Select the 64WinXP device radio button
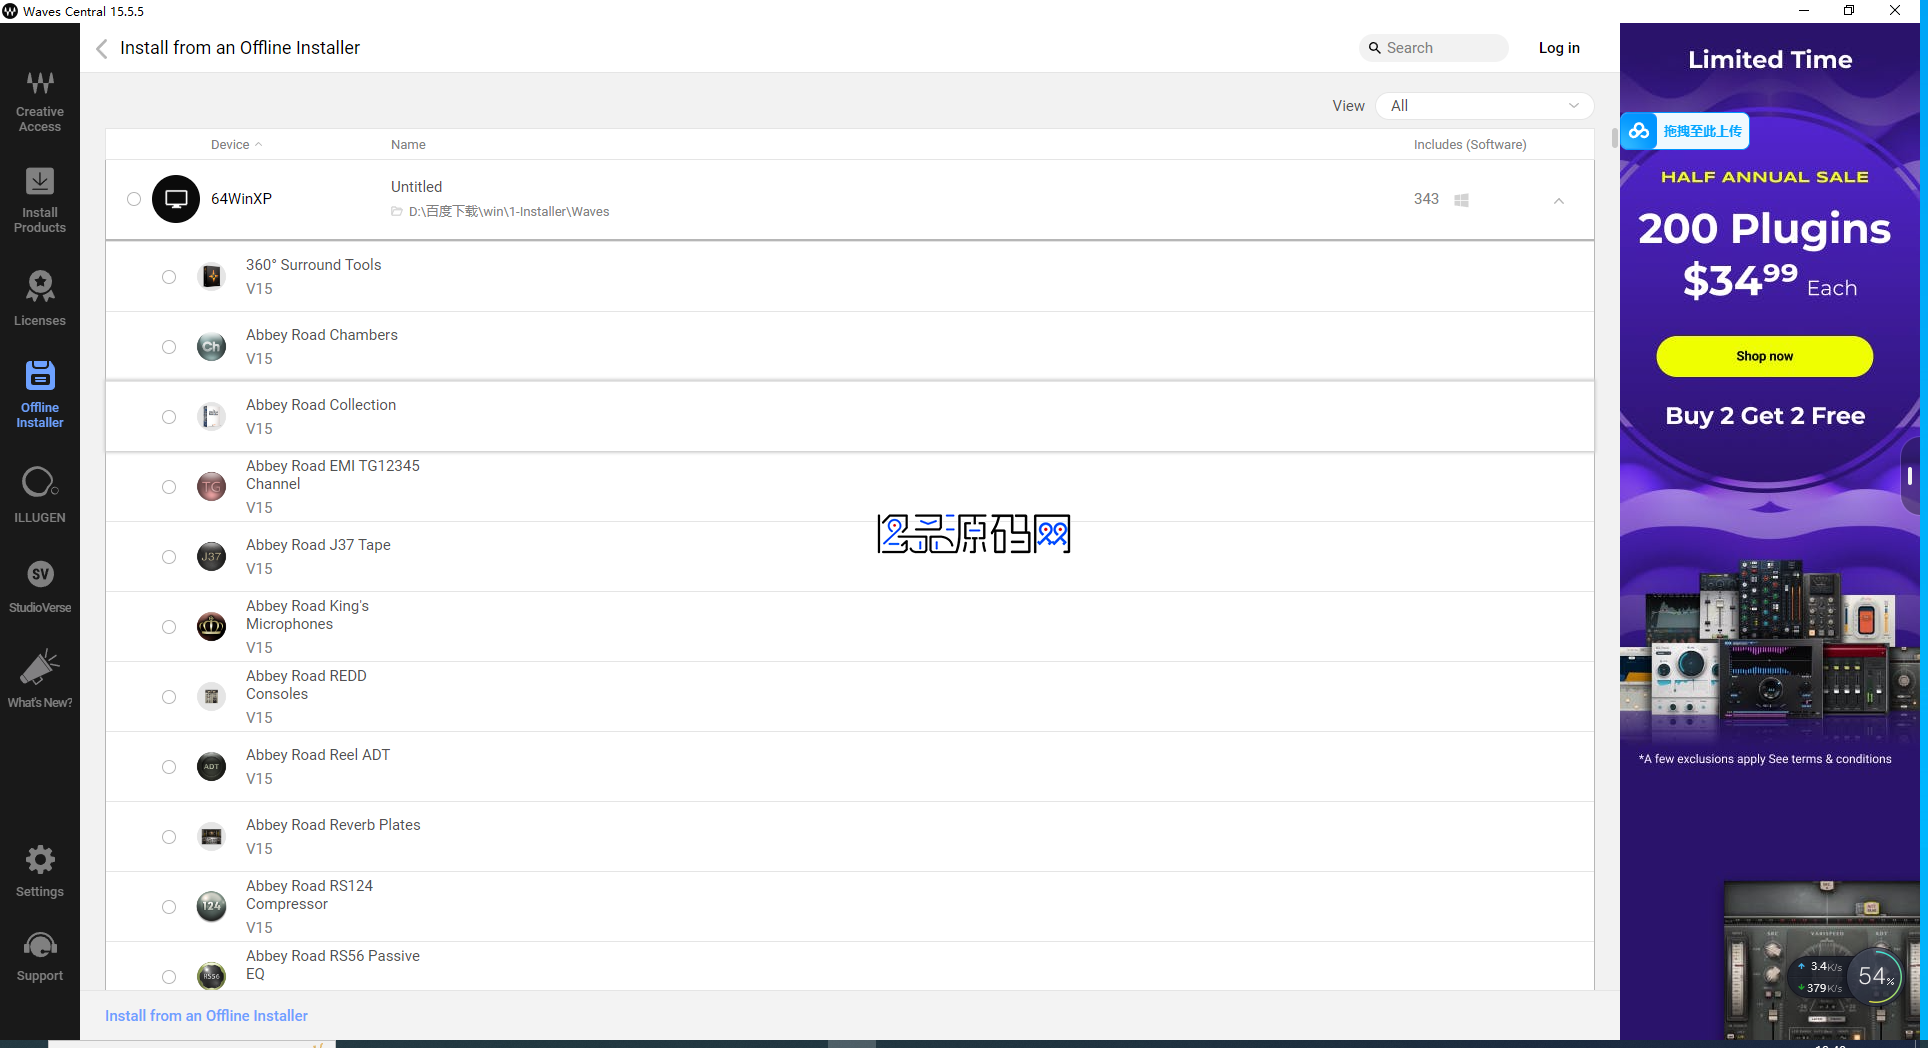Screen dimensions: 1928x1048 (x=134, y=199)
